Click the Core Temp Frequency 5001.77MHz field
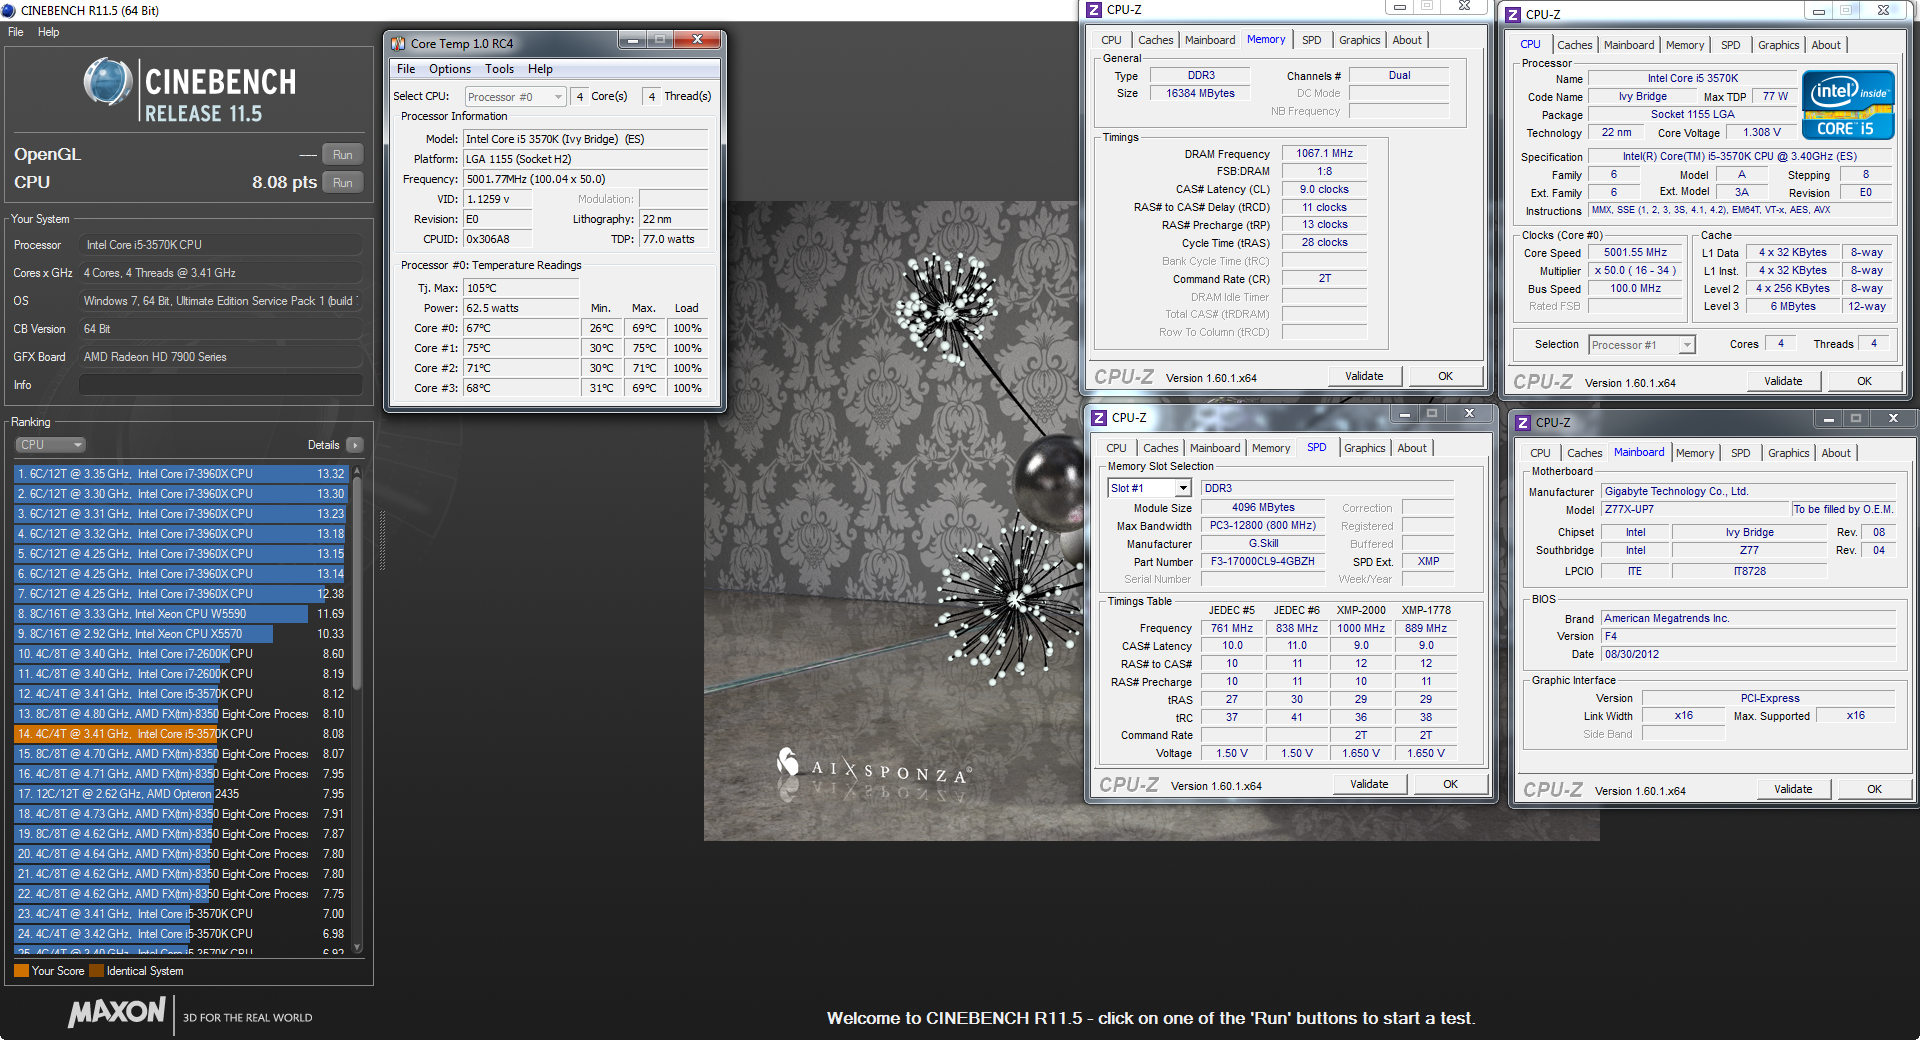This screenshot has height=1040, width=1920. click(x=586, y=180)
